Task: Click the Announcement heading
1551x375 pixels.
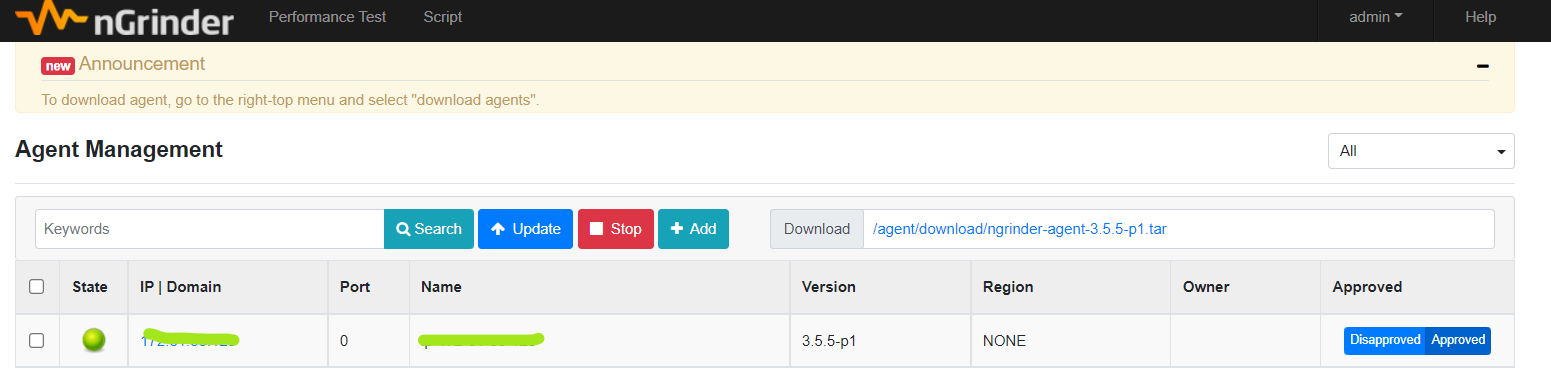Action: (x=142, y=64)
